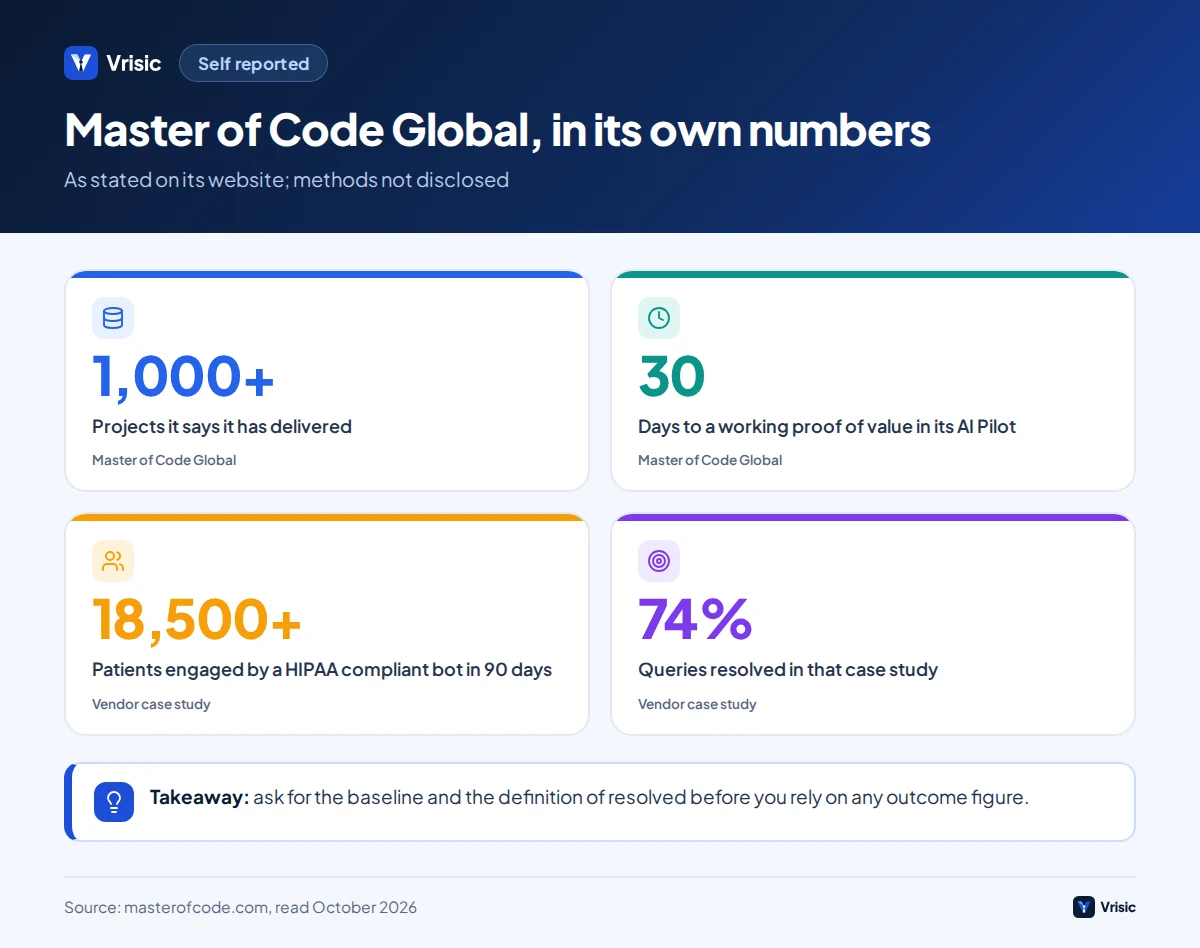Click the lightbulb icon beside Takeaway
Image resolution: width=1200 pixels, height=948 pixels.
point(114,802)
